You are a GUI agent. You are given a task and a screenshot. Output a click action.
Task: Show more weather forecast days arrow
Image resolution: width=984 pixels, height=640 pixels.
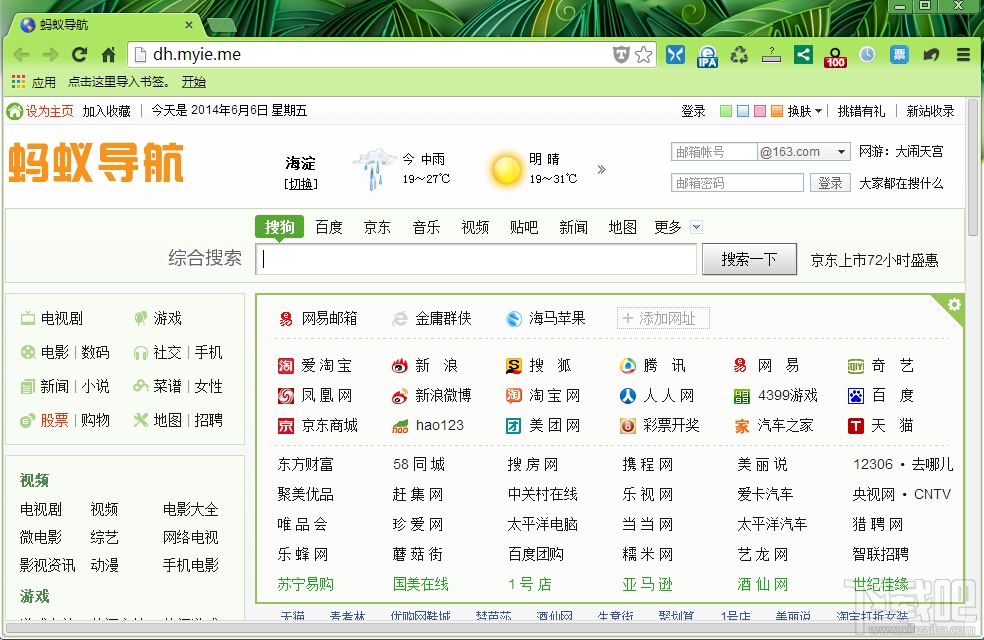tap(601, 169)
